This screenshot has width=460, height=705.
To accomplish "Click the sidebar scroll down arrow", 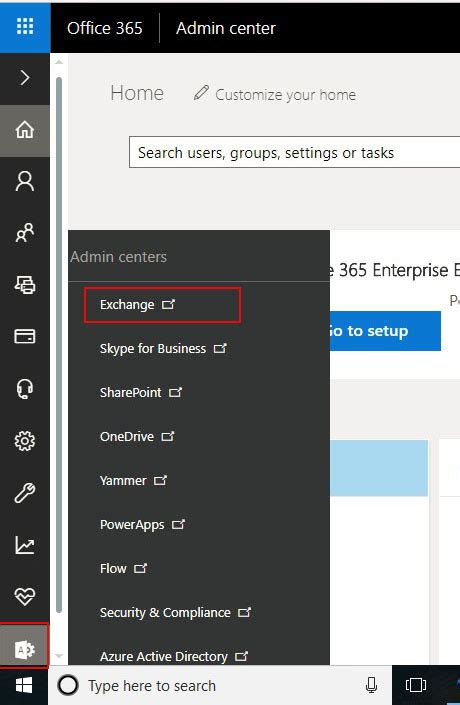I will [59, 656].
